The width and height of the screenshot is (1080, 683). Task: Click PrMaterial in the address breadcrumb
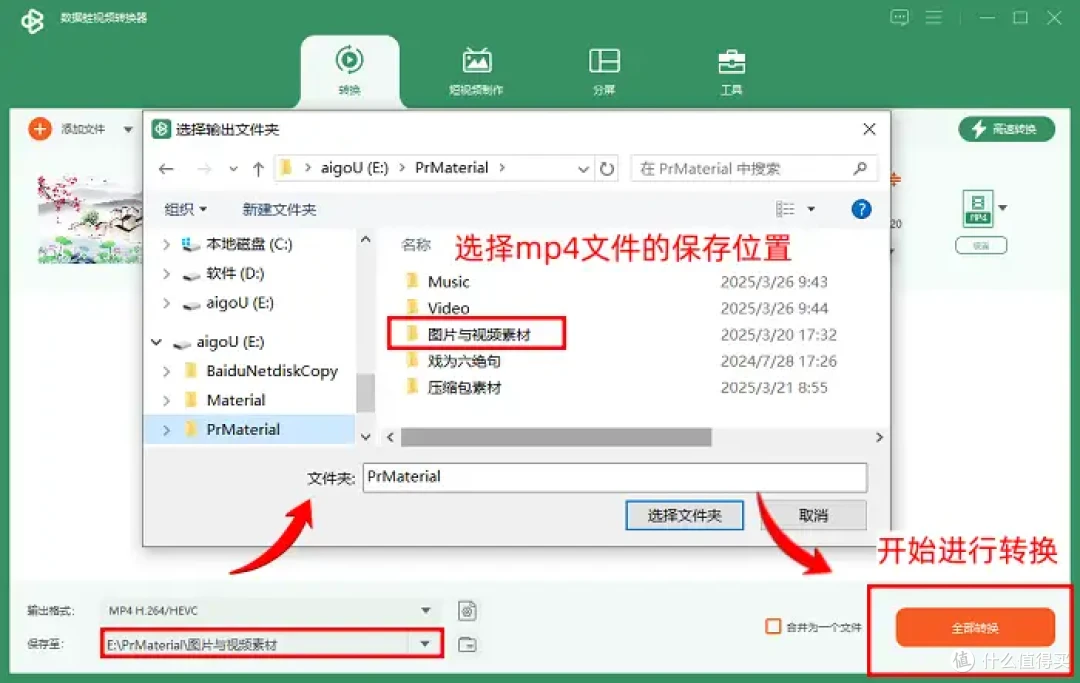coord(451,168)
